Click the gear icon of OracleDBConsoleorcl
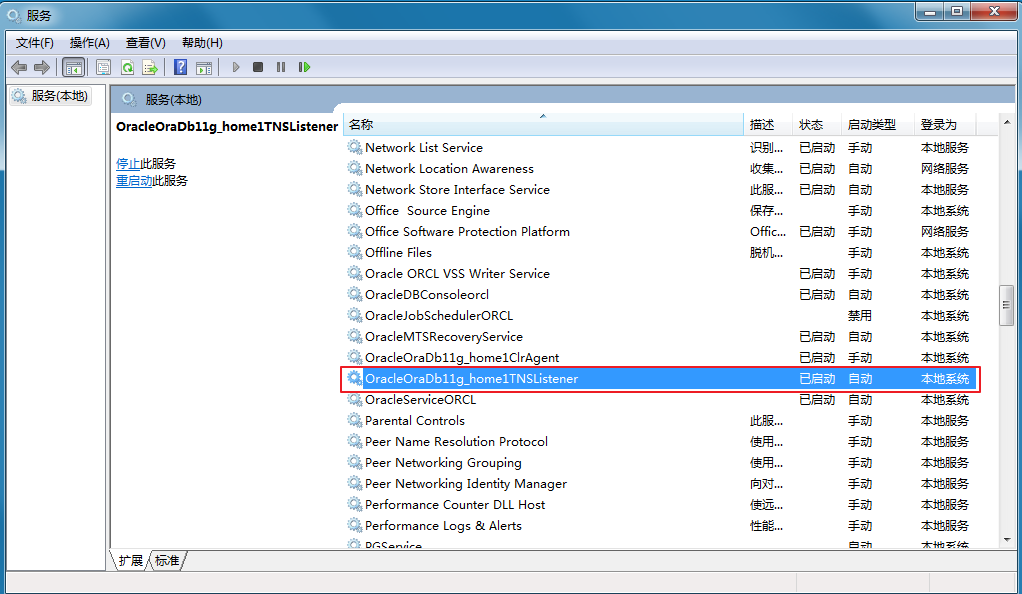Image resolution: width=1022 pixels, height=594 pixels. click(355, 295)
